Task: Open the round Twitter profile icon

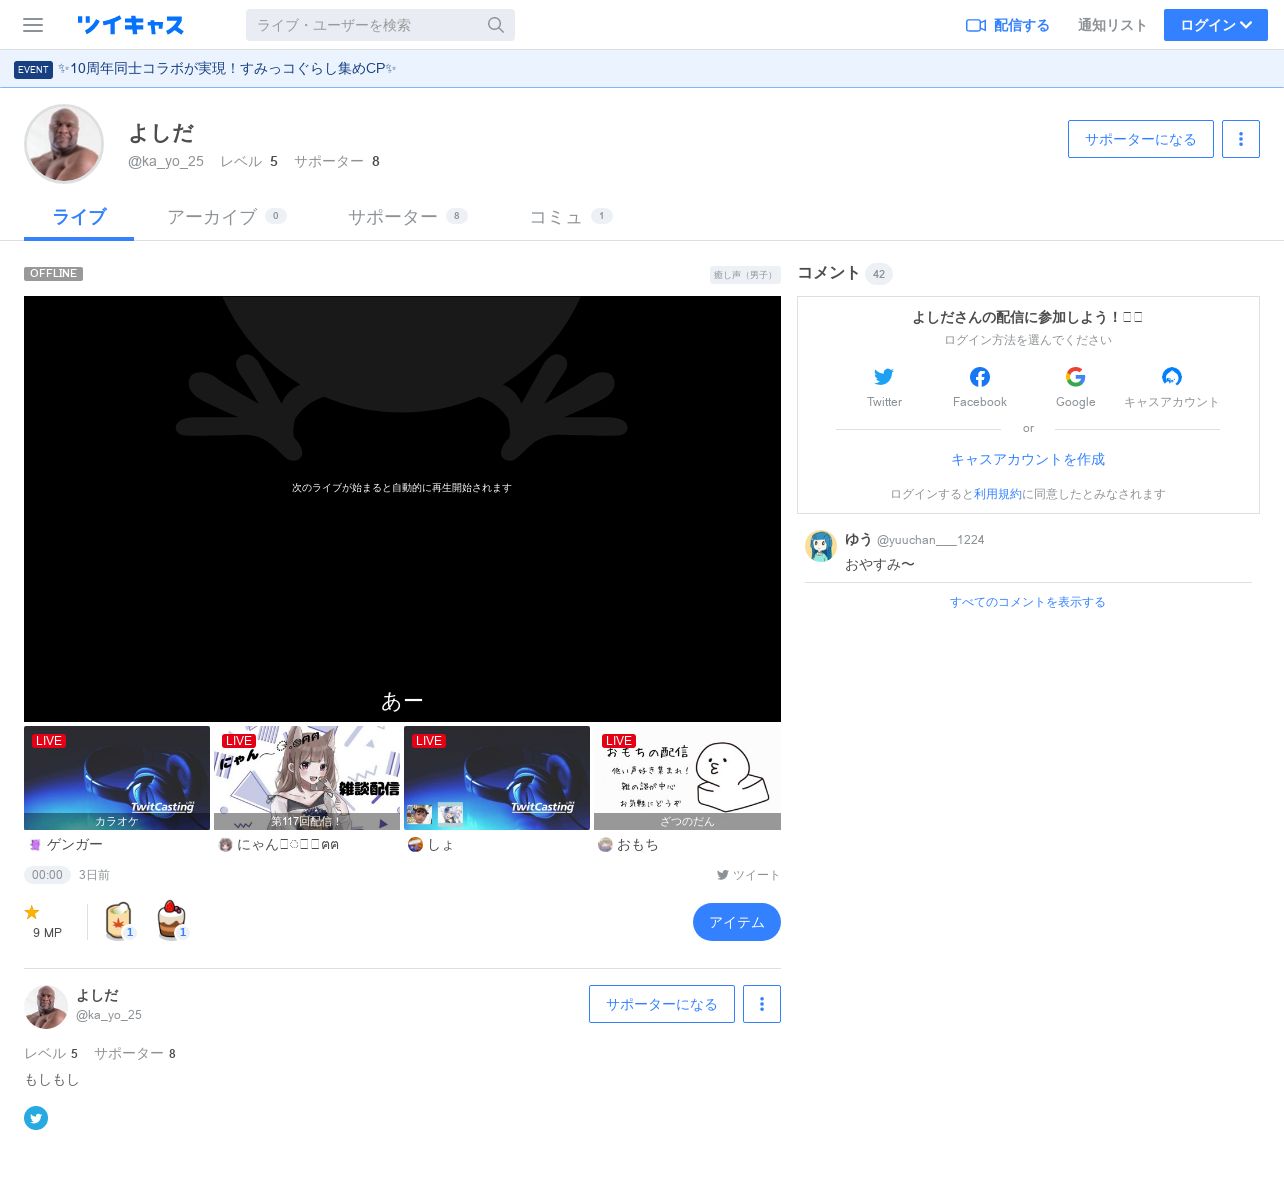Action: pos(36,1118)
